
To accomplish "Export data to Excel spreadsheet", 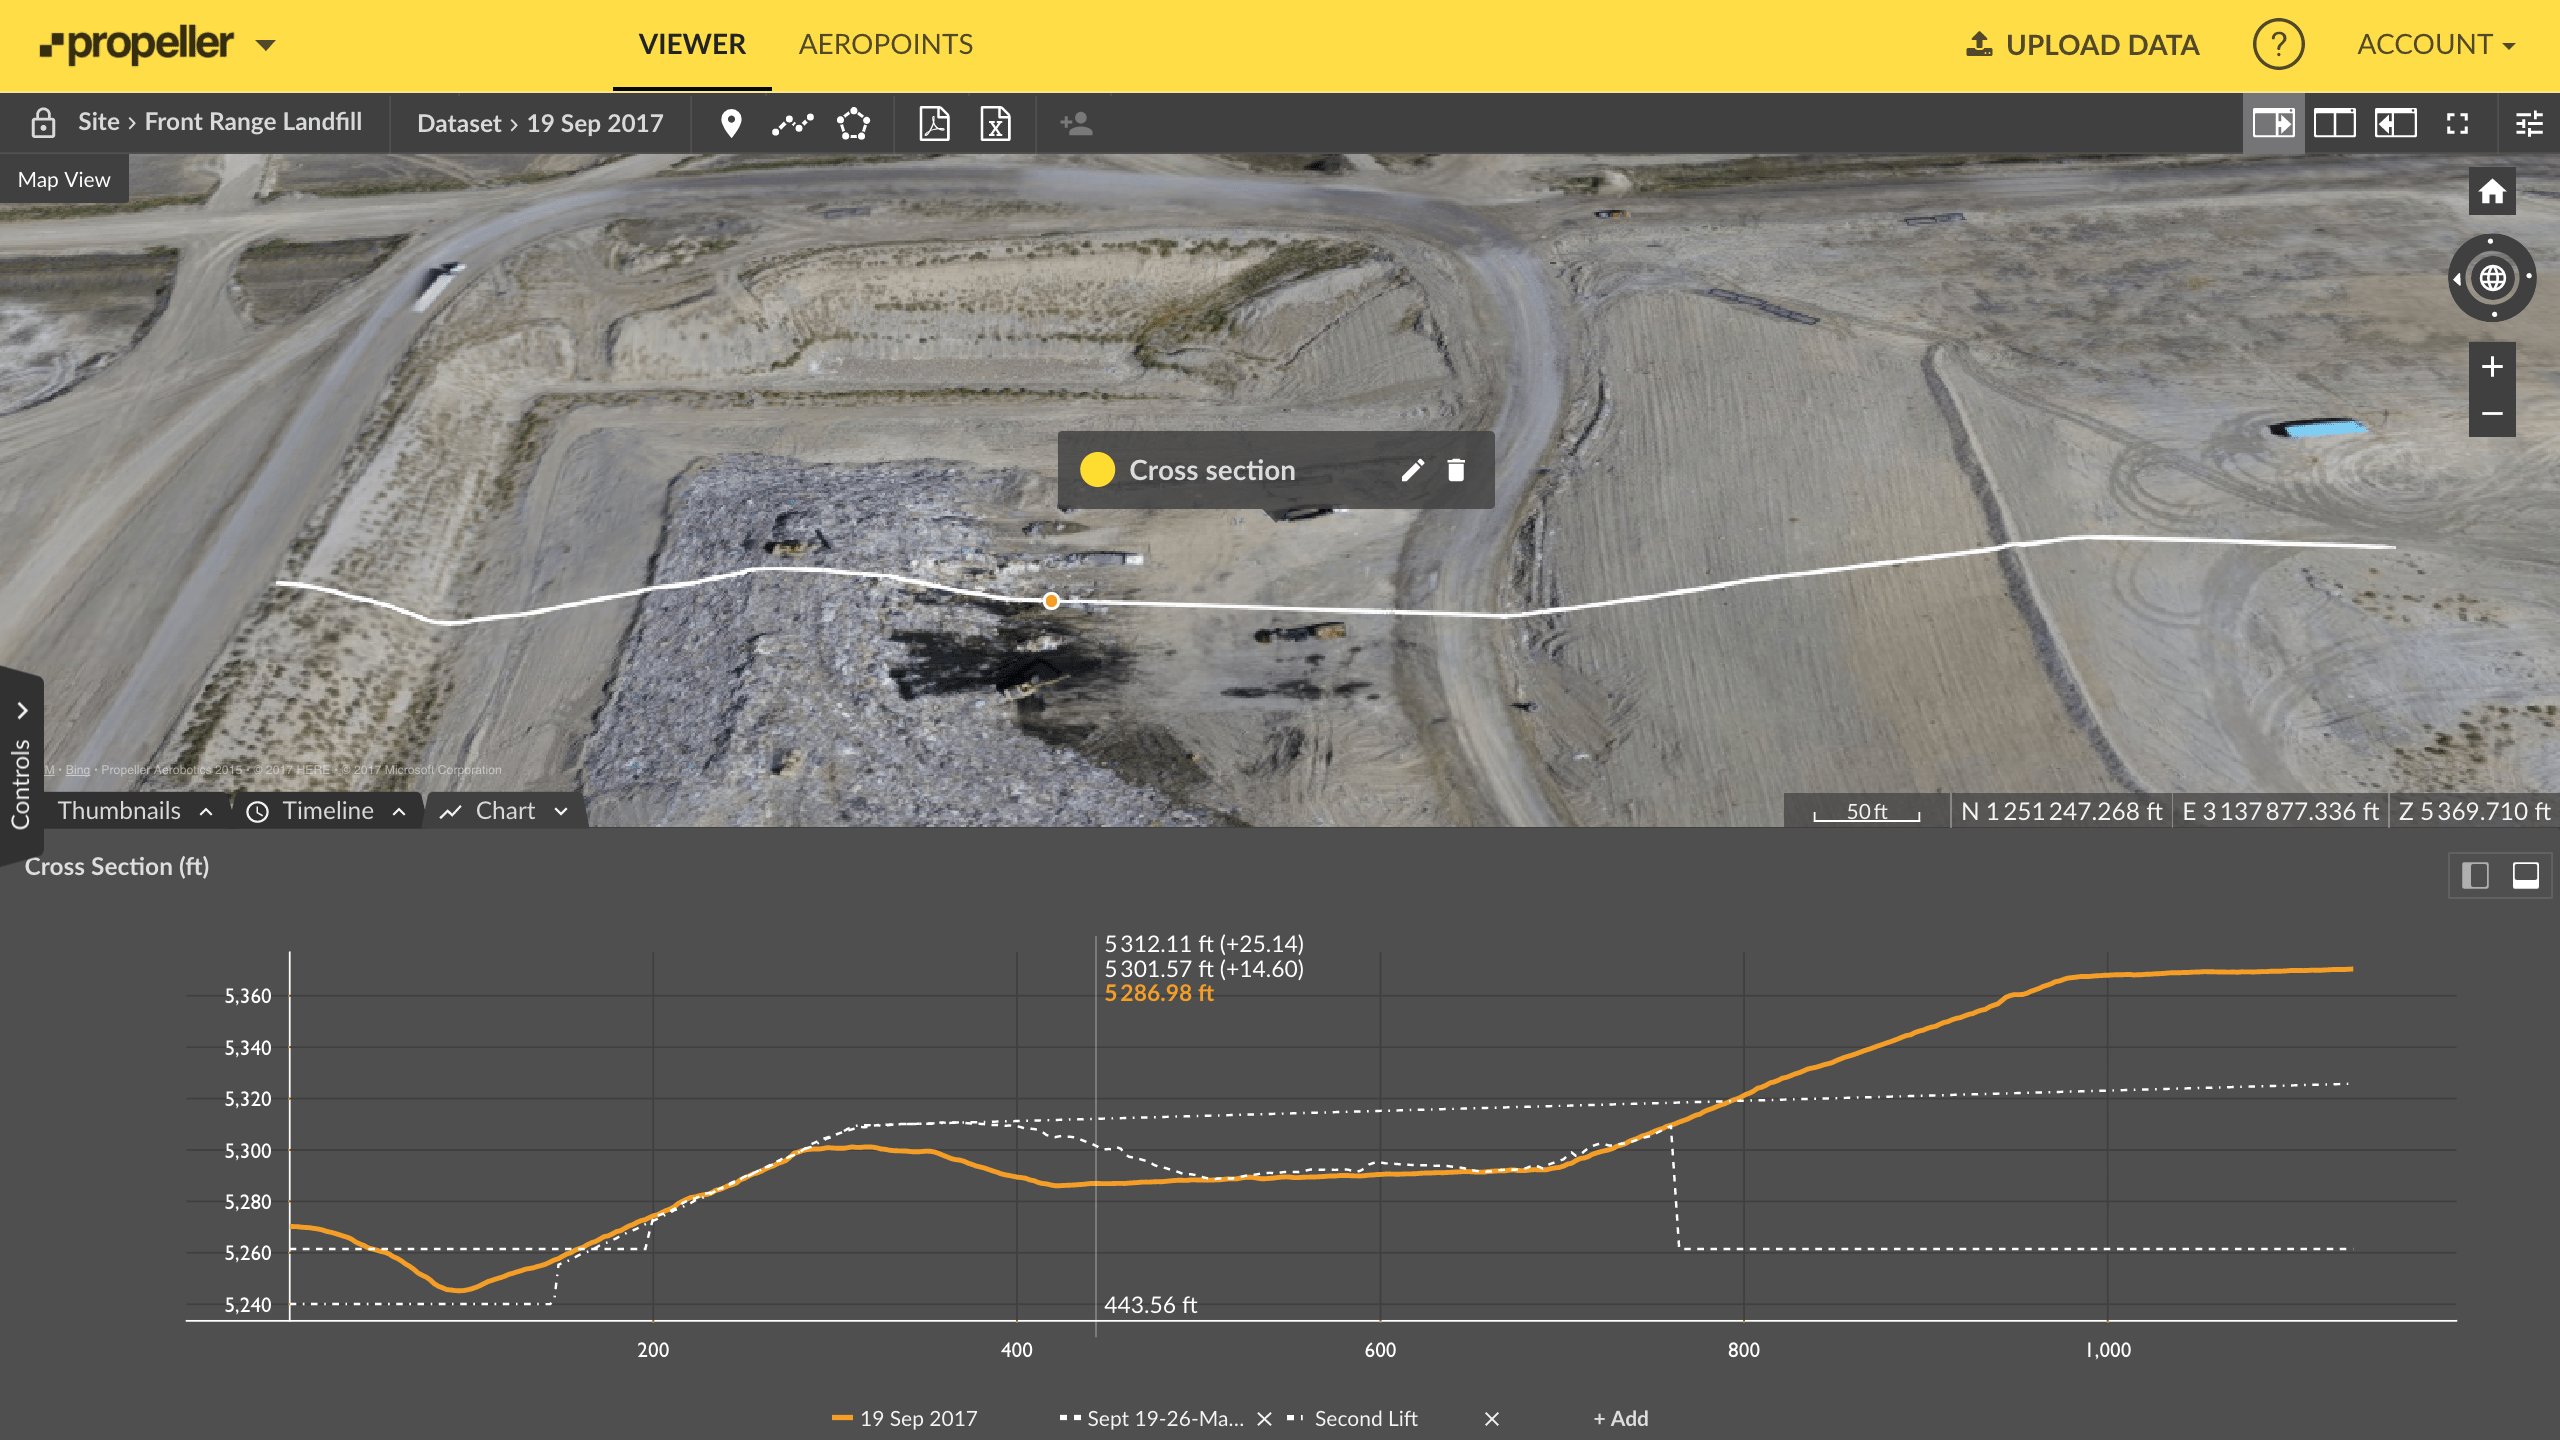I will (996, 123).
